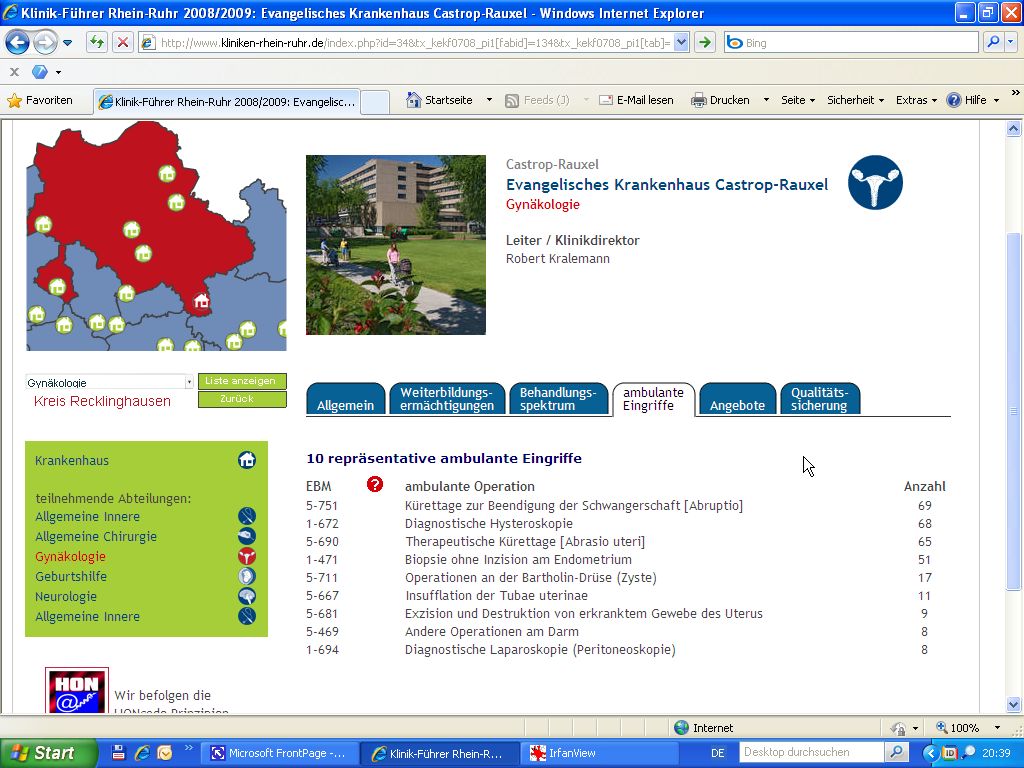This screenshot has height=768, width=1024.
Task: Click the green Go arrow button
Action: tap(705, 43)
